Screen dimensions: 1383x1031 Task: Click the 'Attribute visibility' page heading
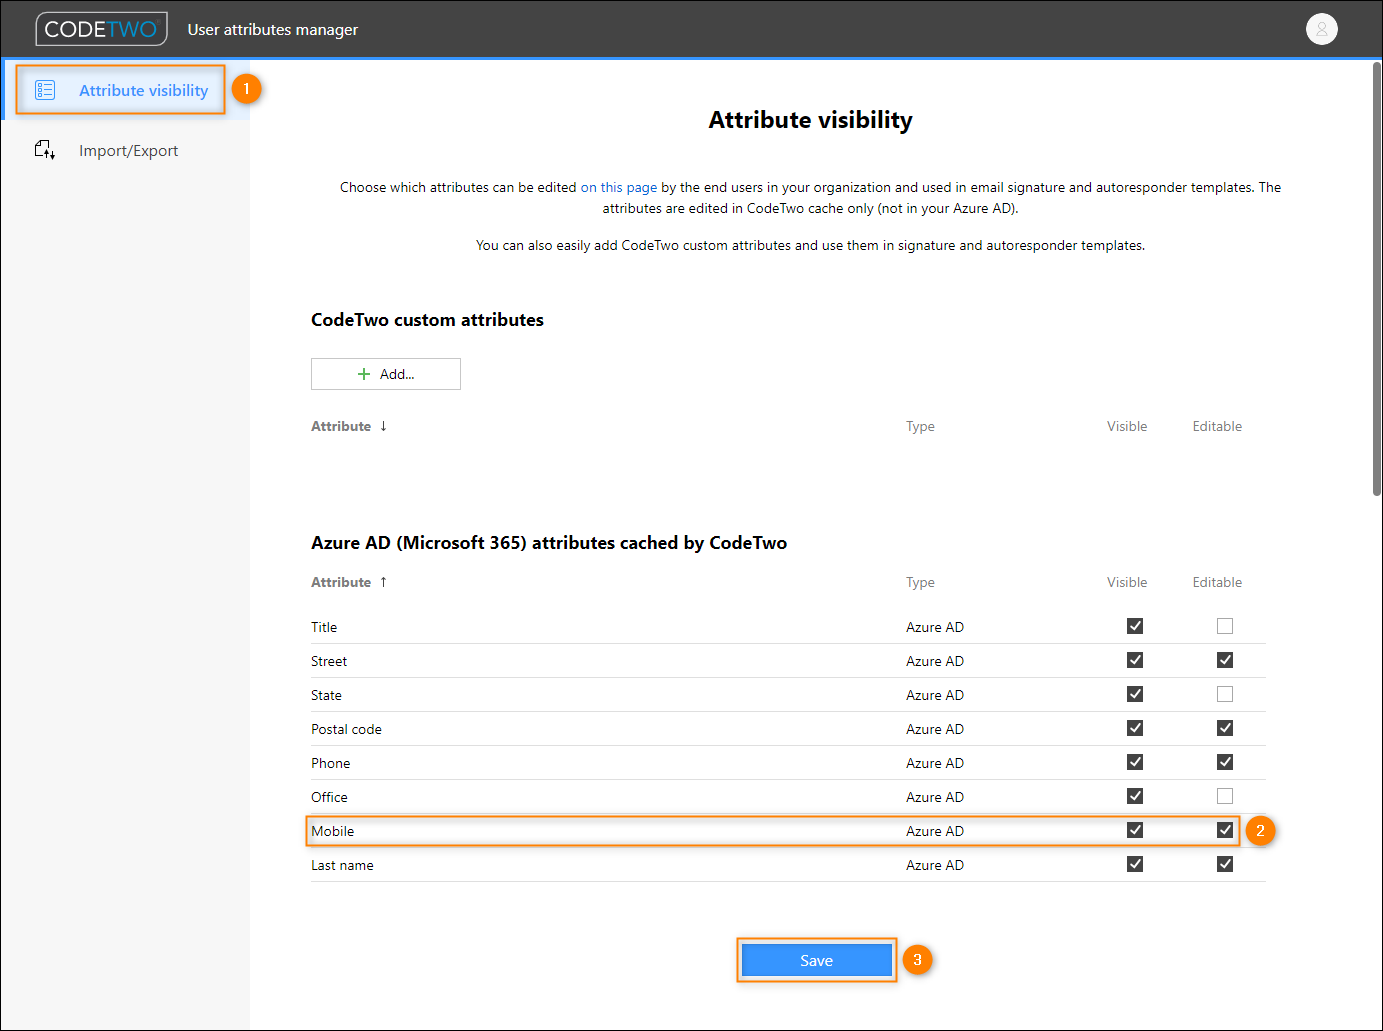[x=810, y=120]
